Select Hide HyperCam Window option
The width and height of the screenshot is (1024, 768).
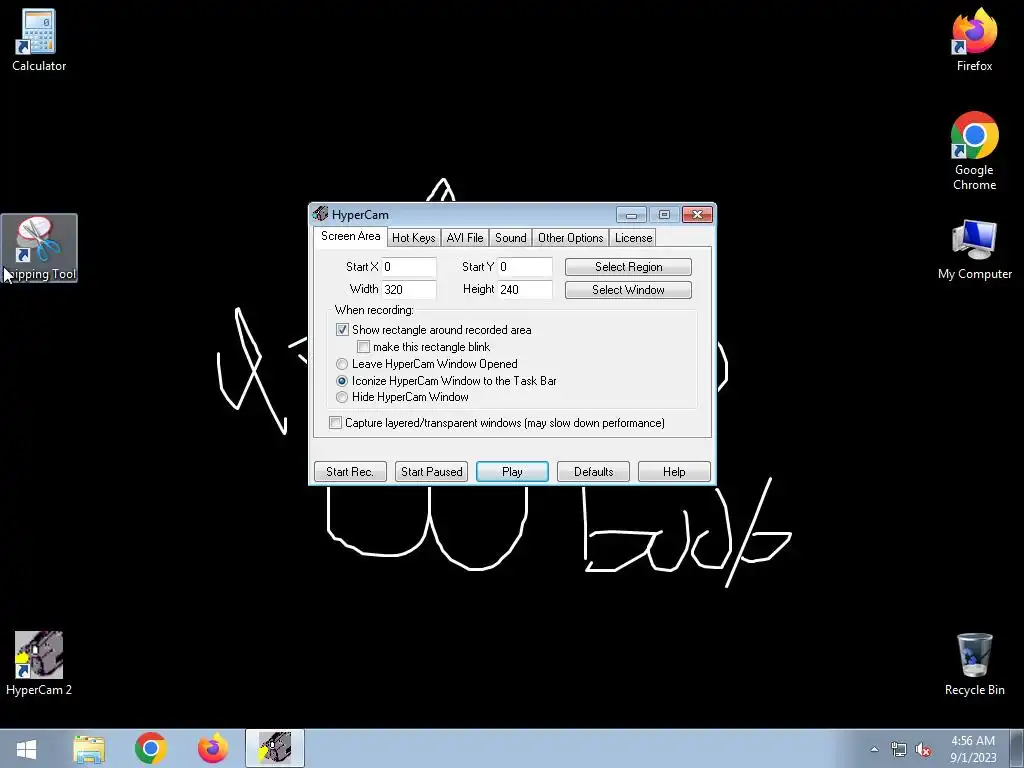click(x=342, y=397)
